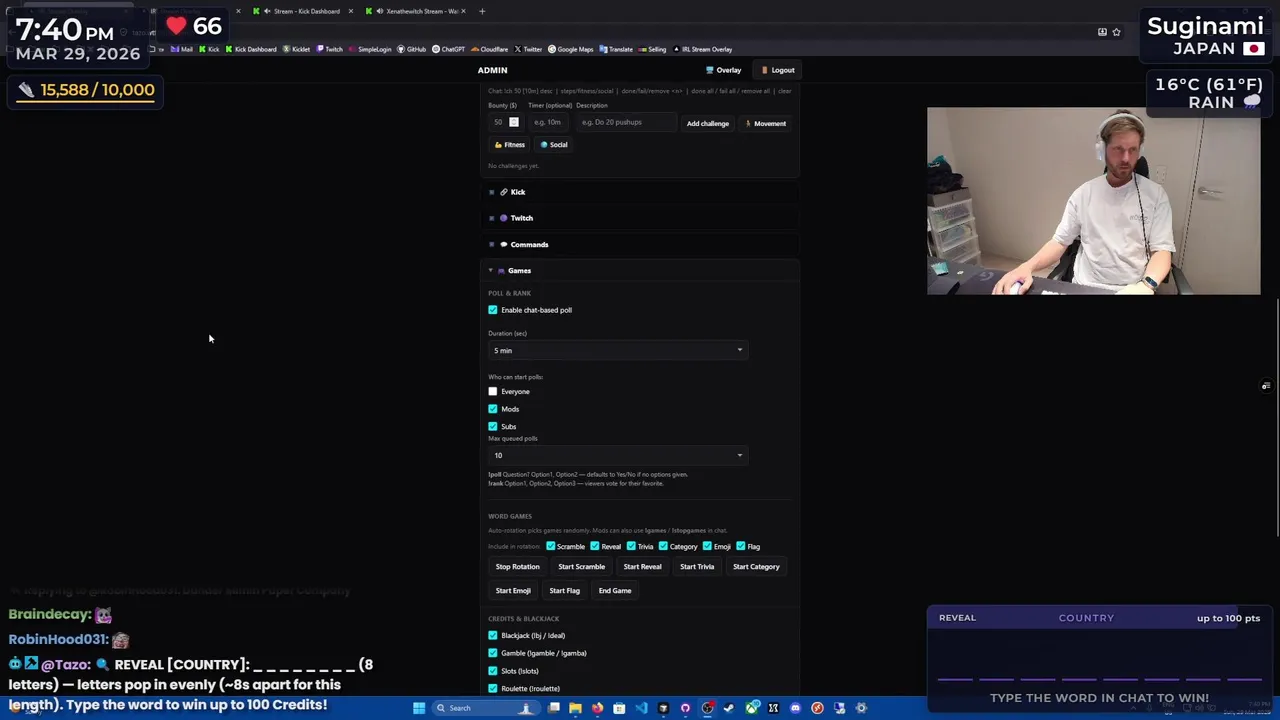This screenshot has width=1280, height=720.
Task: Expand the Commands section
Action: (x=640, y=244)
